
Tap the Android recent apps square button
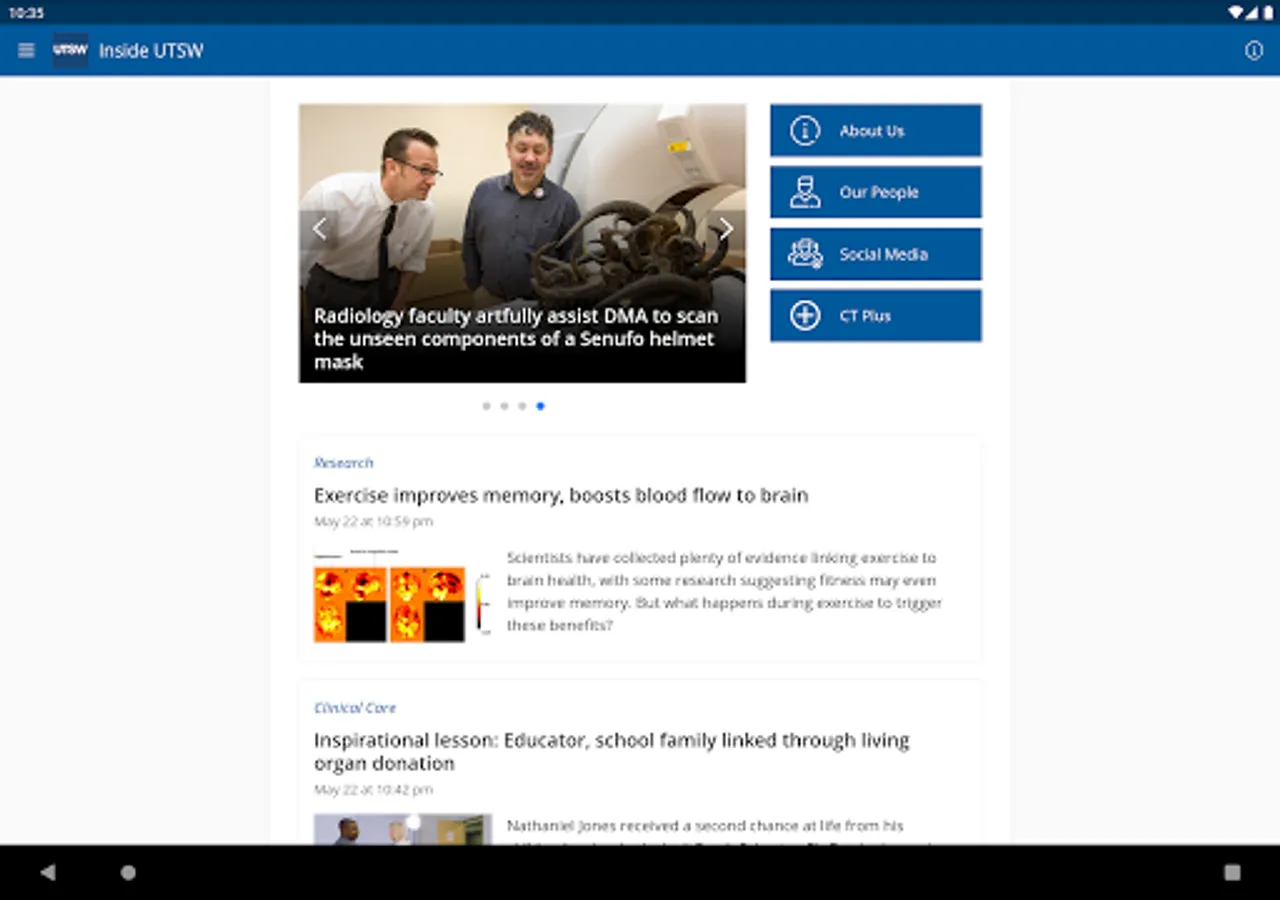[x=1232, y=872]
